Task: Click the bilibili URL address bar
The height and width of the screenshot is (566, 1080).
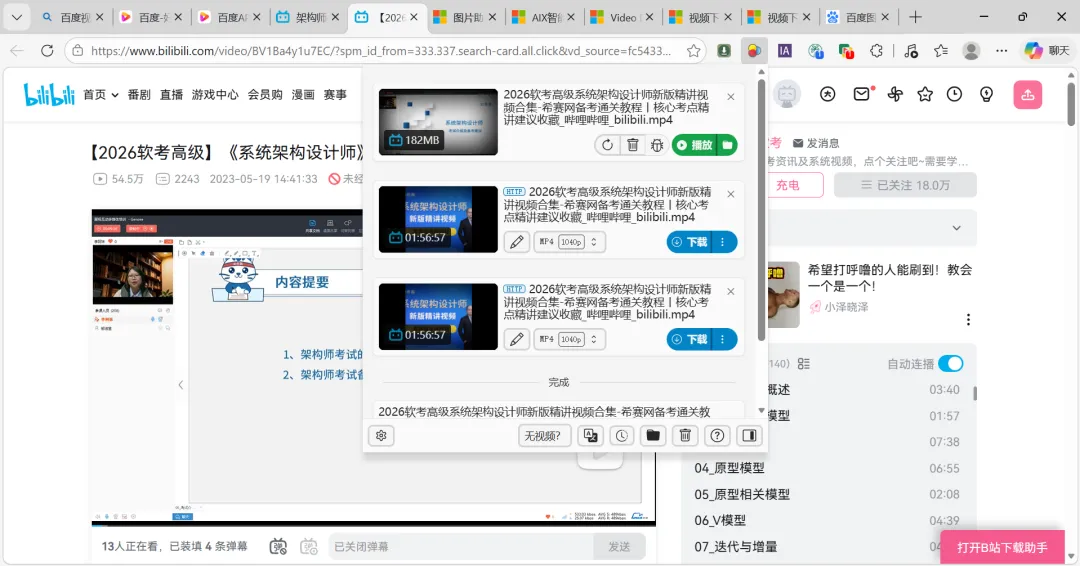Action: 380,50
